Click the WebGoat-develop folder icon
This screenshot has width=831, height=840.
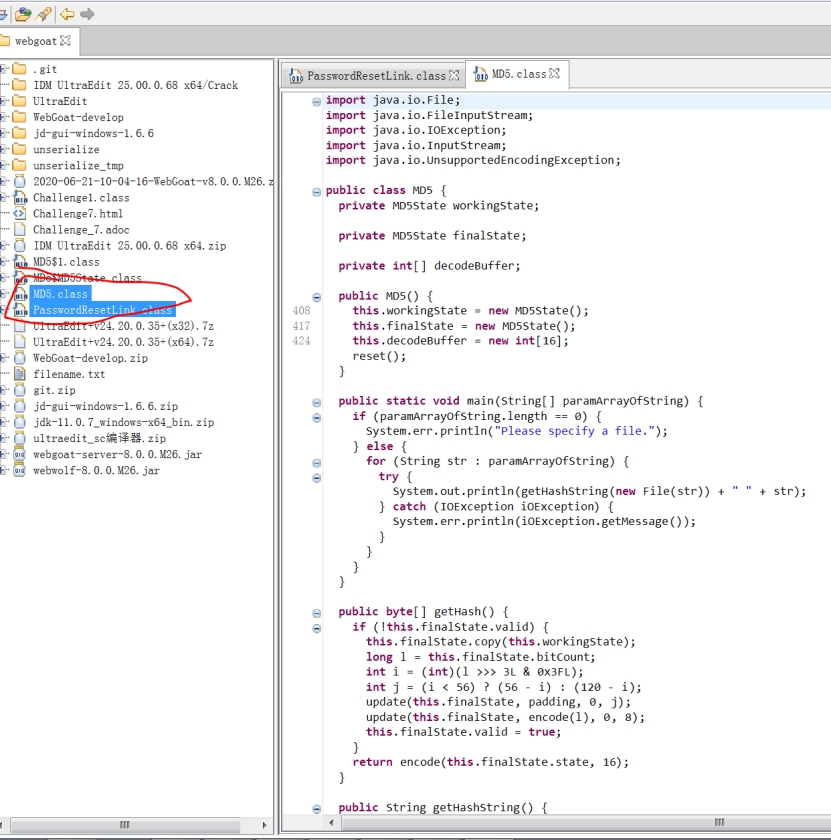(x=19, y=117)
